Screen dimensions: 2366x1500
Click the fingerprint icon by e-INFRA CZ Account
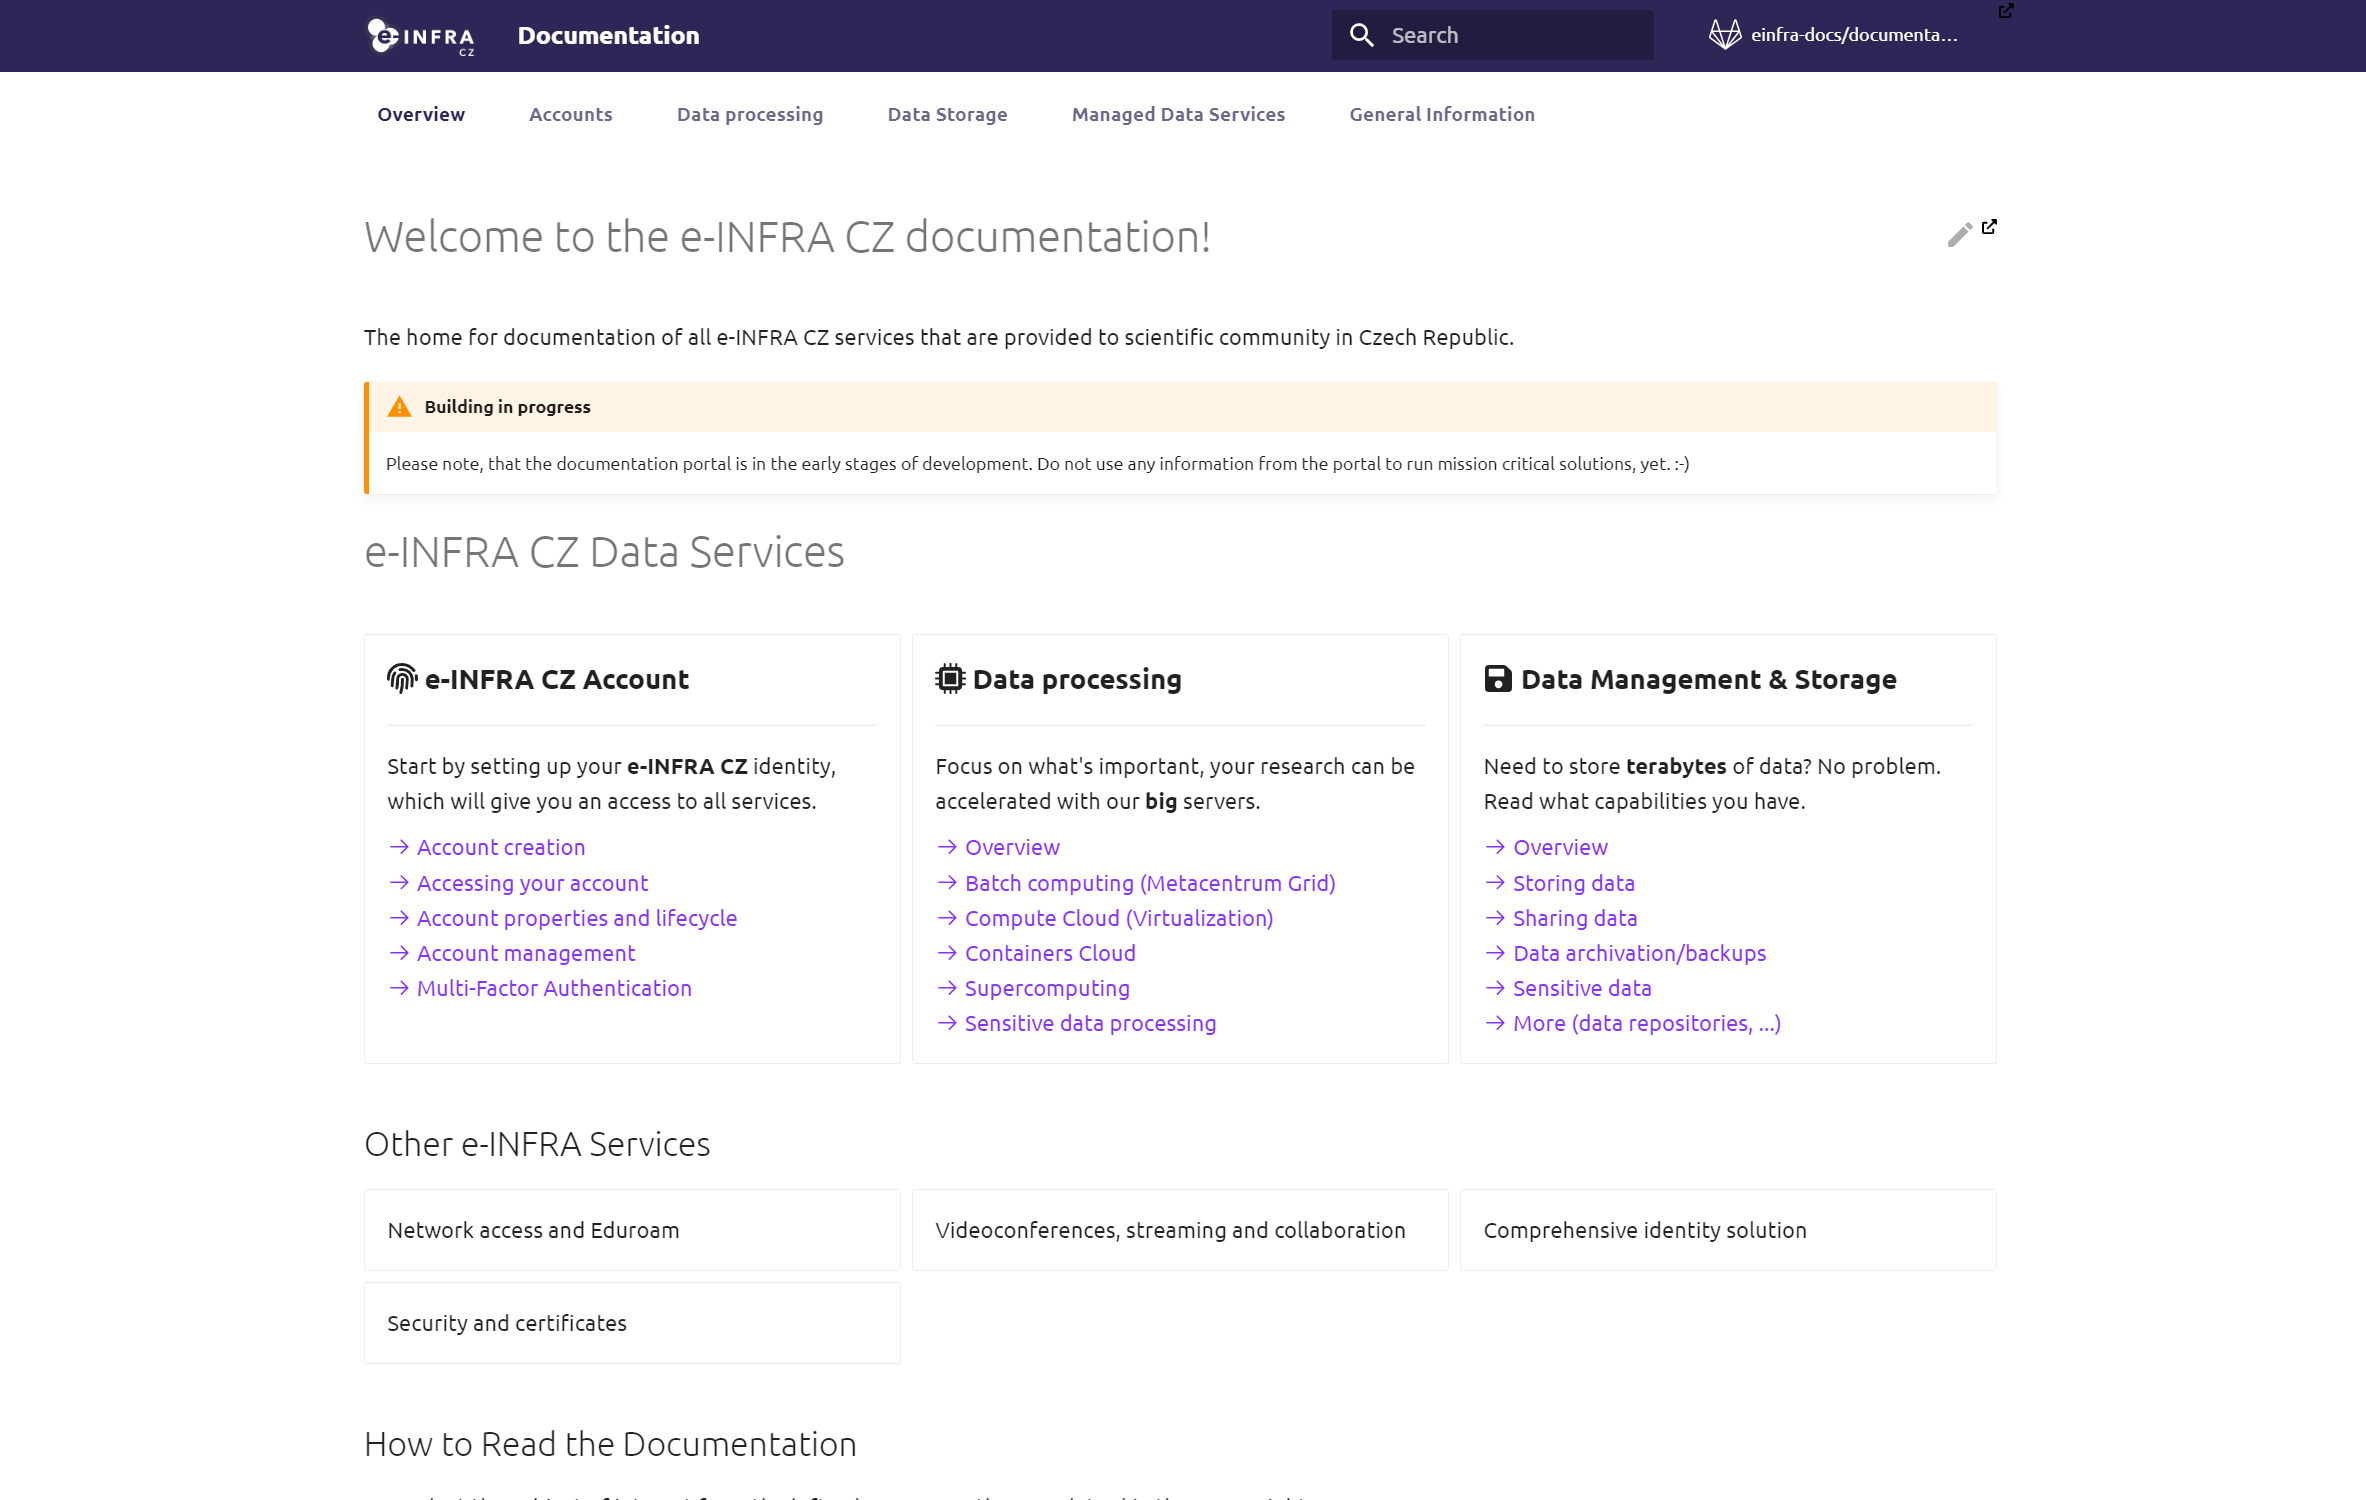402,678
